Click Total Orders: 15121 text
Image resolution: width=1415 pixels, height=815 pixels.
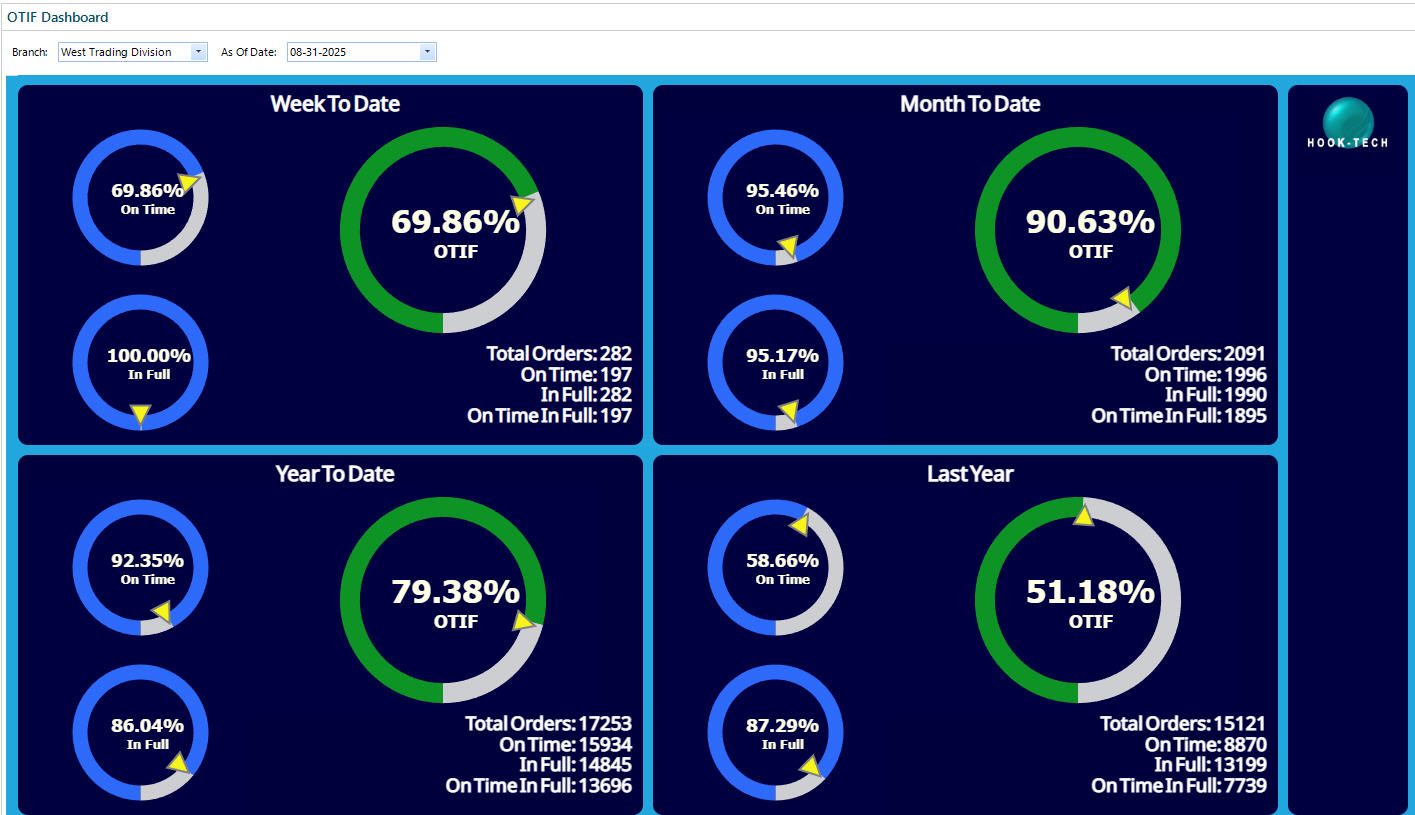point(1183,723)
